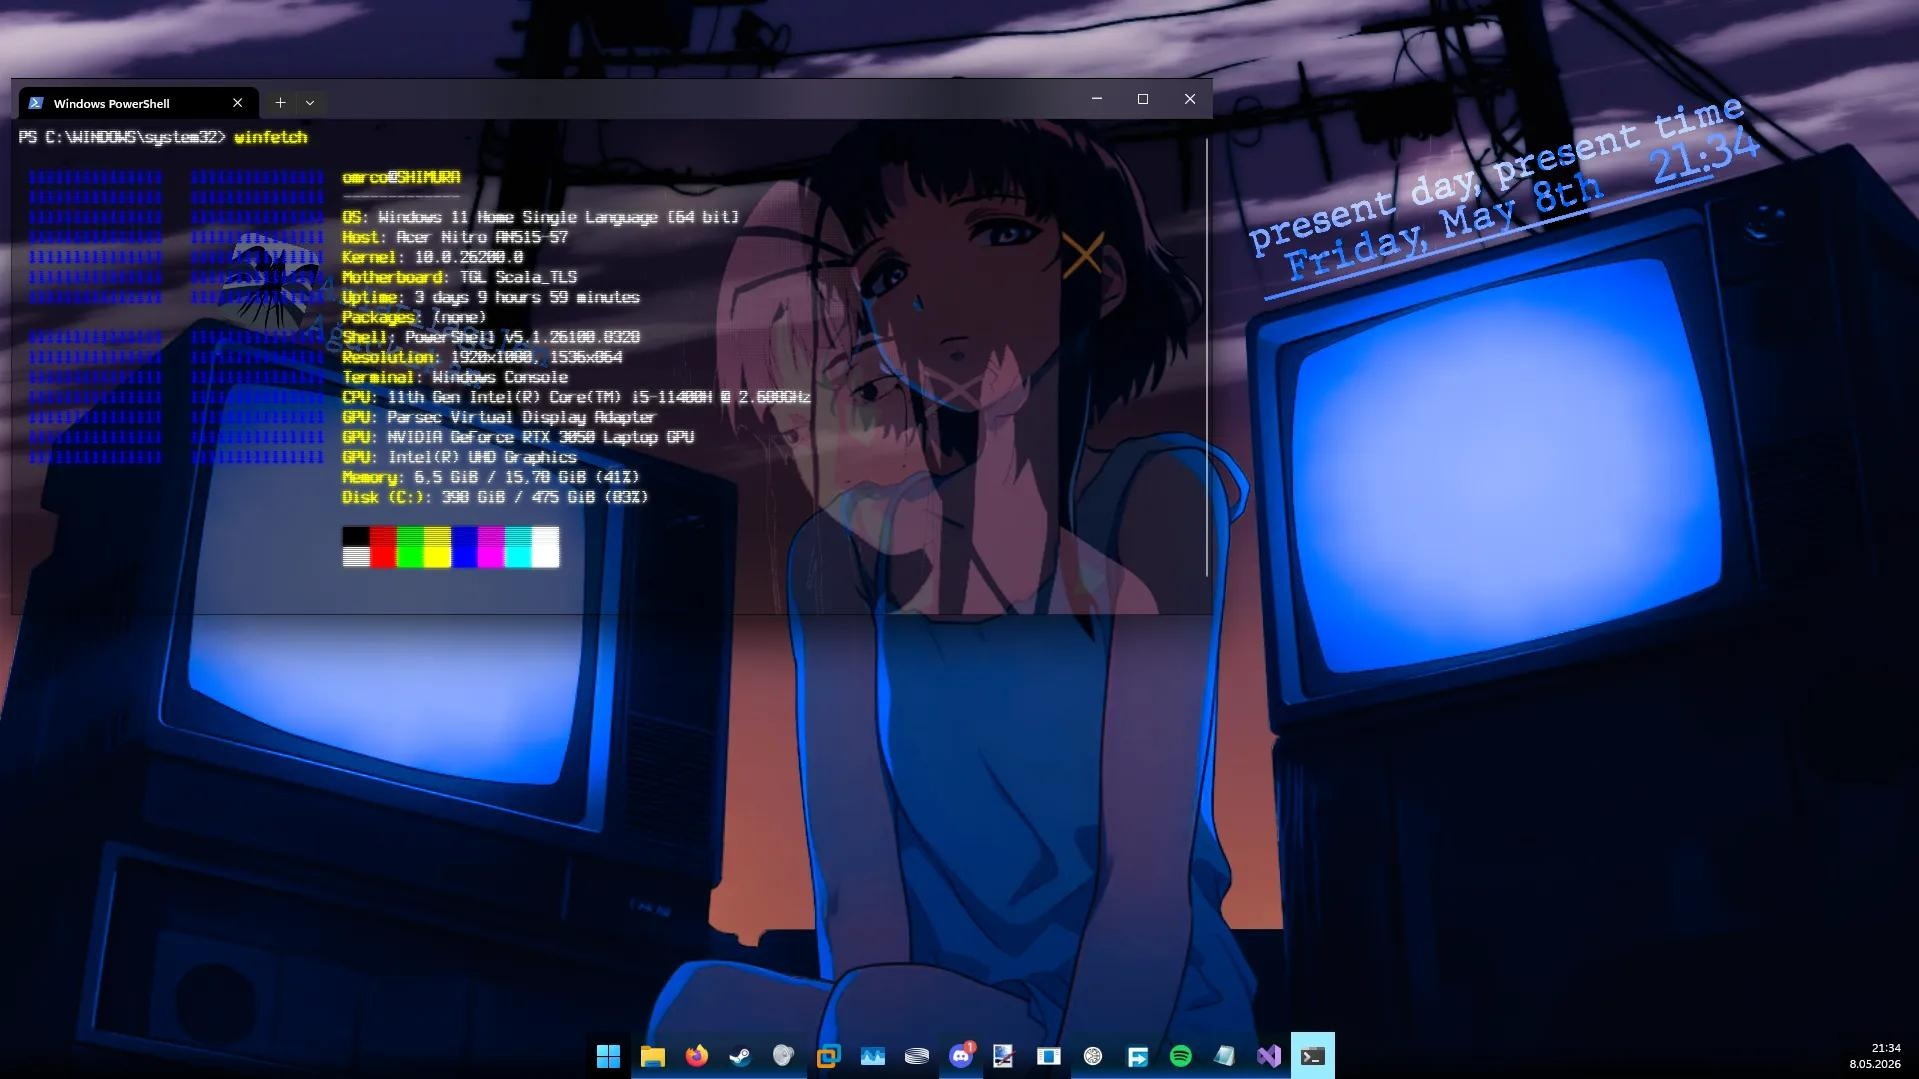The width and height of the screenshot is (1919, 1079).
Task: Click the terminal's vertical scrollbar
Action: (x=1207, y=357)
